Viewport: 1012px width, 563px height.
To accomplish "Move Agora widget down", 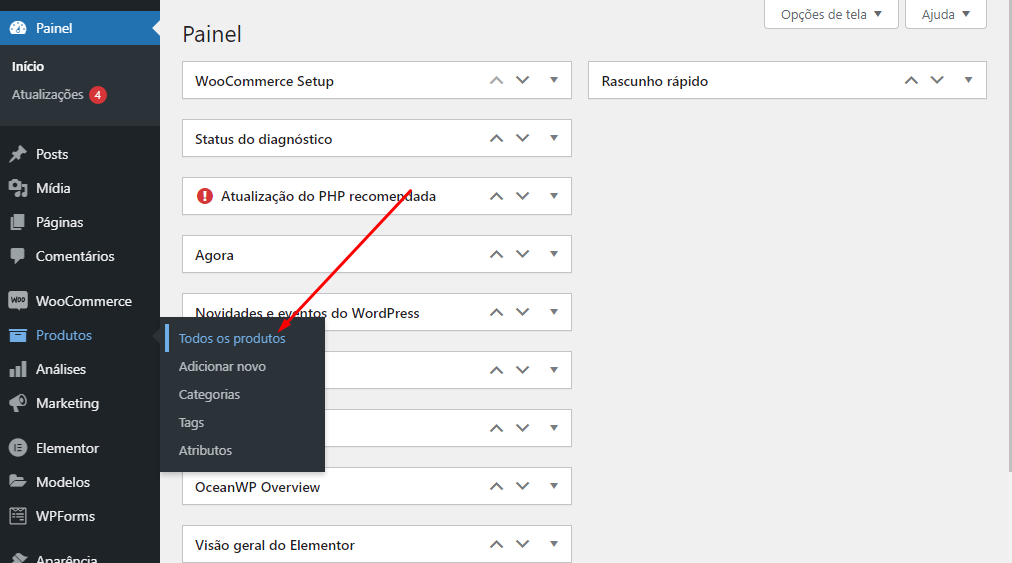I will (x=523, y=254).
